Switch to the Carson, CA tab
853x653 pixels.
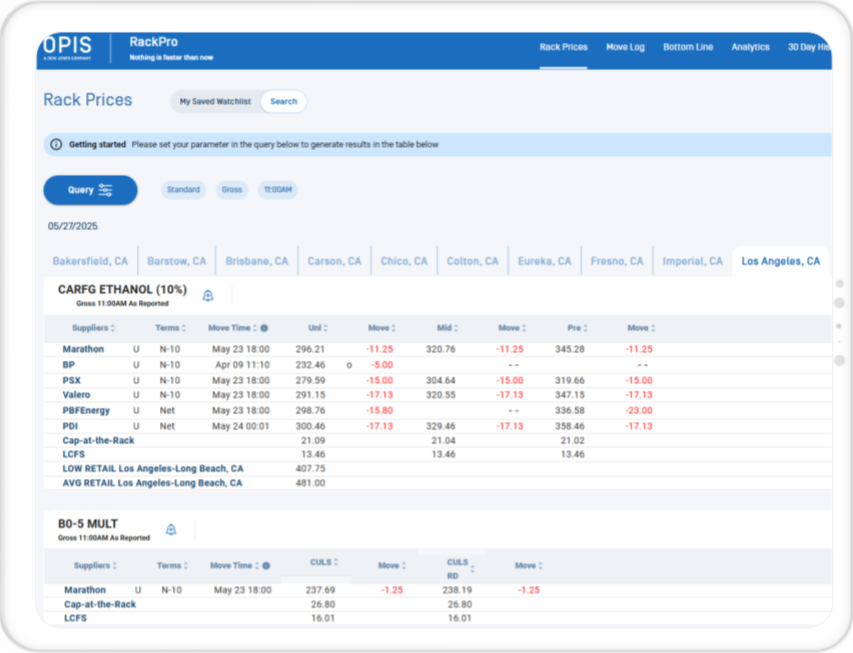pyautogui.click(x=334, y=261)
